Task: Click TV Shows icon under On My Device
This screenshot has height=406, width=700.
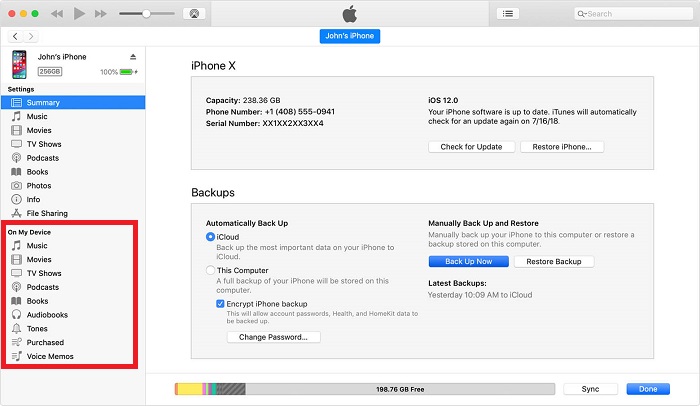Action: [x=16, y=273]
